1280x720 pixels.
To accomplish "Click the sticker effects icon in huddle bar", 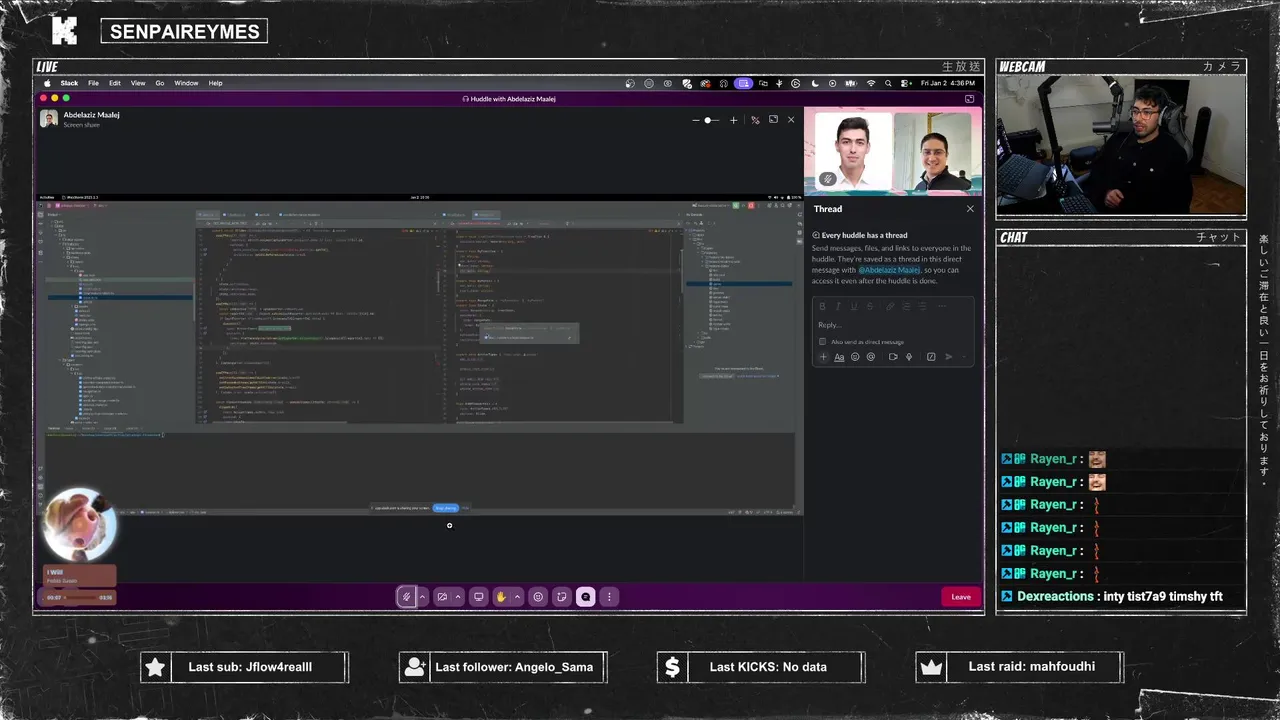I will tap(562, 597).
